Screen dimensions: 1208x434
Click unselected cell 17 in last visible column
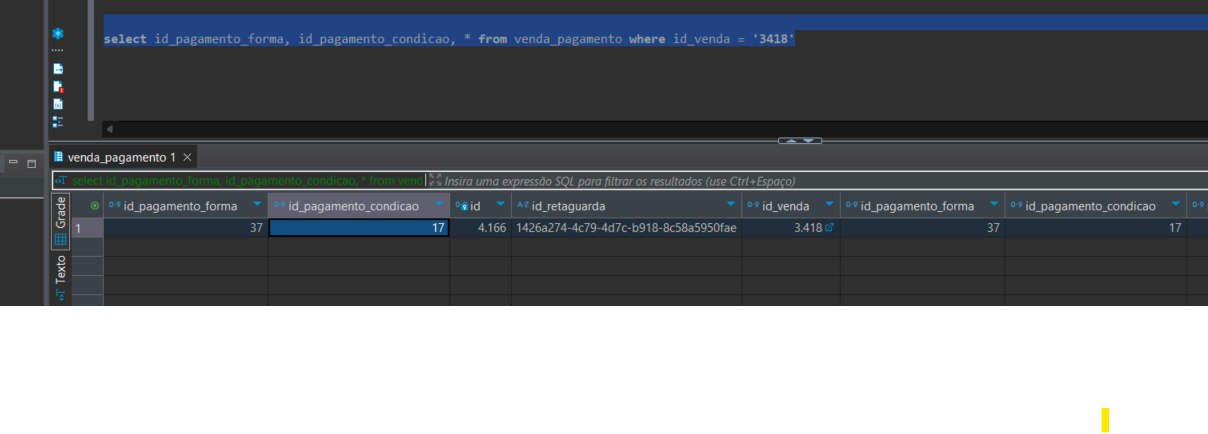(x=1095, y=228)
